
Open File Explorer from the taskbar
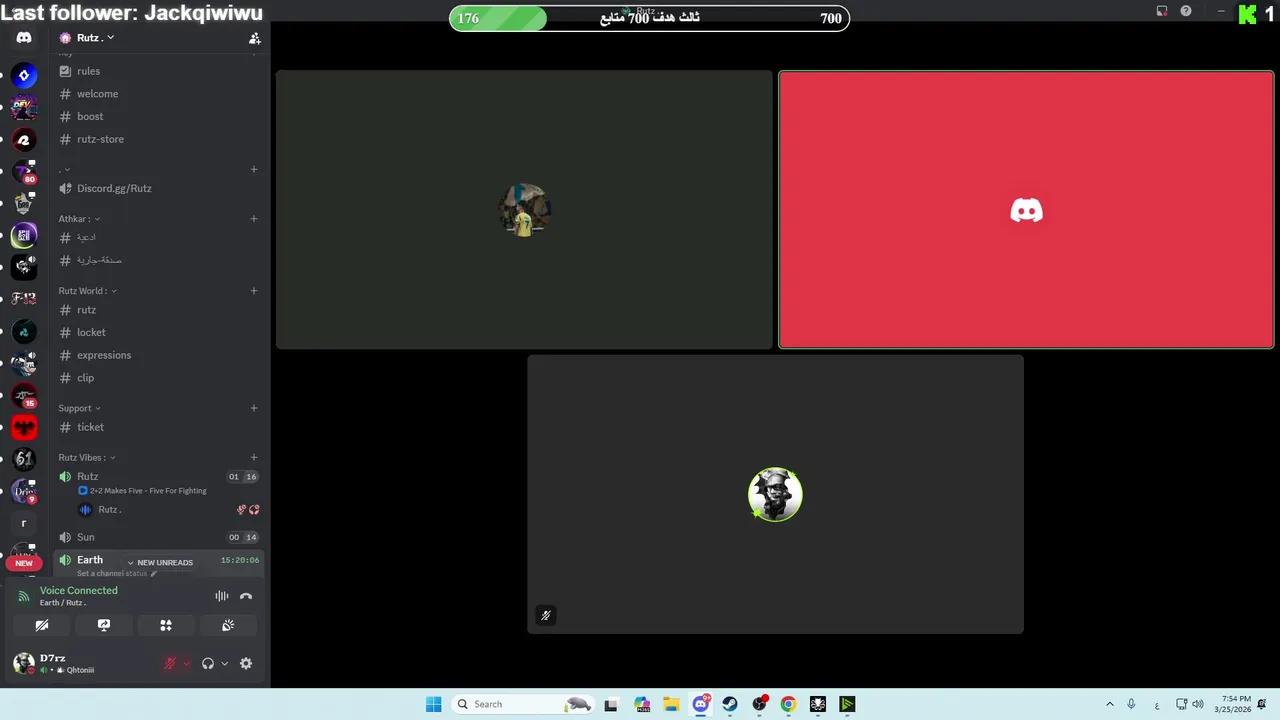point(671,704)
